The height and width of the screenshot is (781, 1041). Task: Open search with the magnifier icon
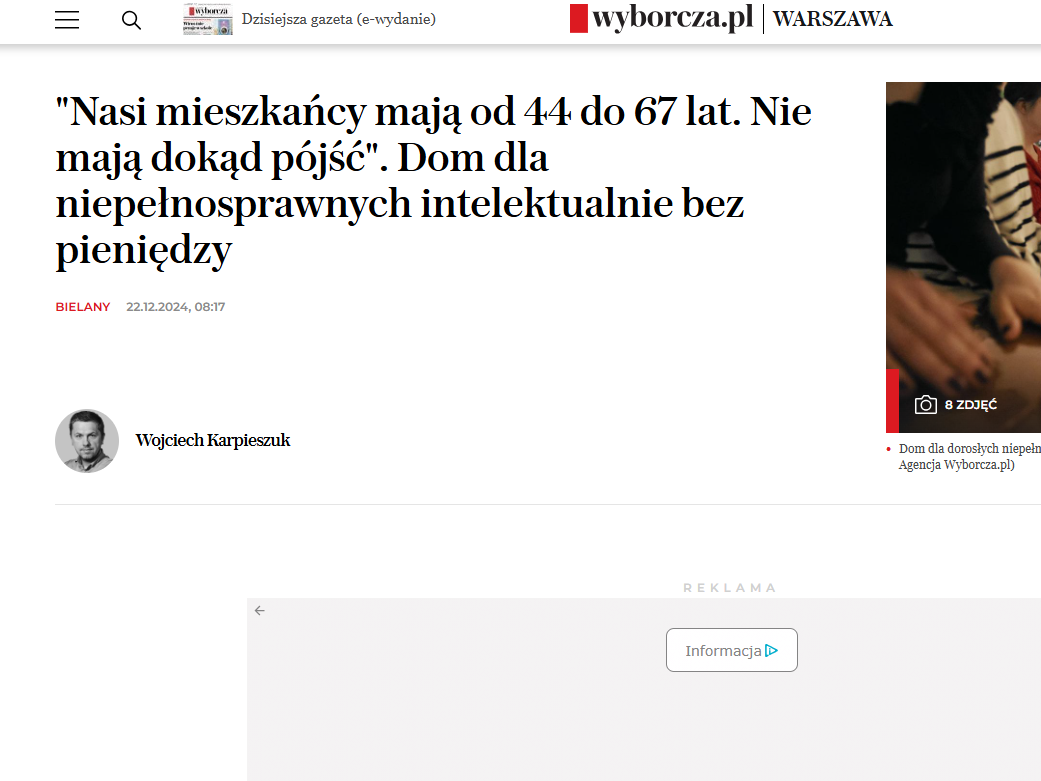click(131, 21)
